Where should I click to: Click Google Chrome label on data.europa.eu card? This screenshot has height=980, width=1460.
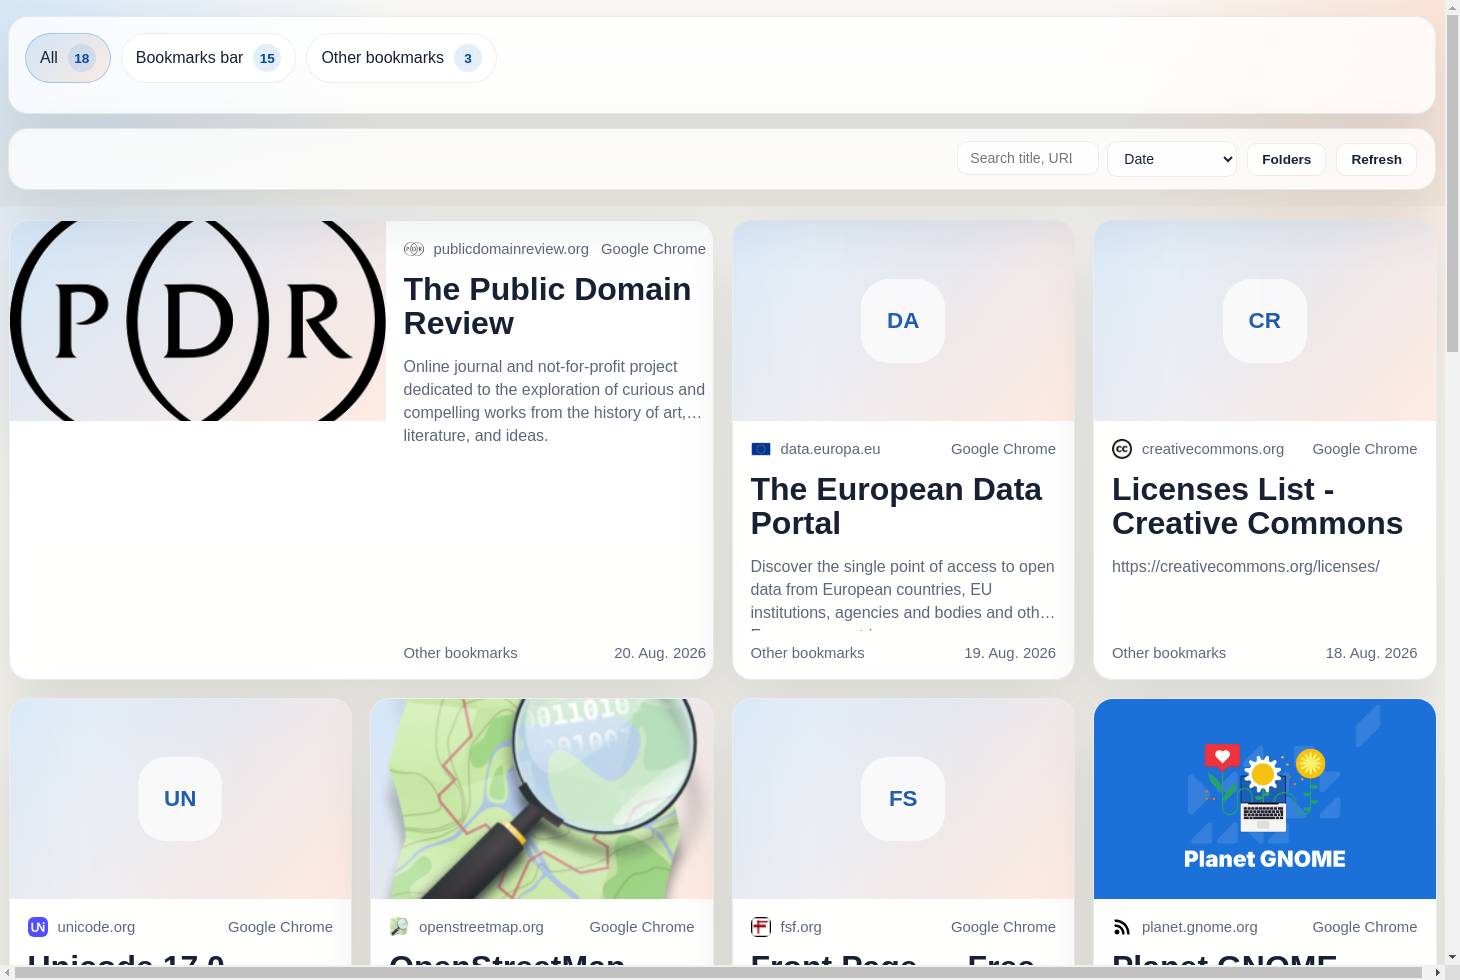click(1003, 449)
